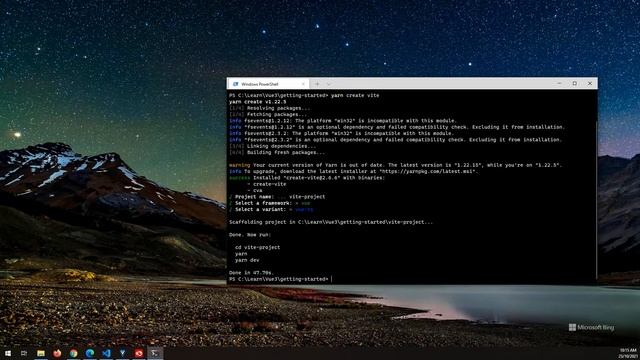Open File Explorer from the taskbar

pyautogui.click(x=41, y=353)
